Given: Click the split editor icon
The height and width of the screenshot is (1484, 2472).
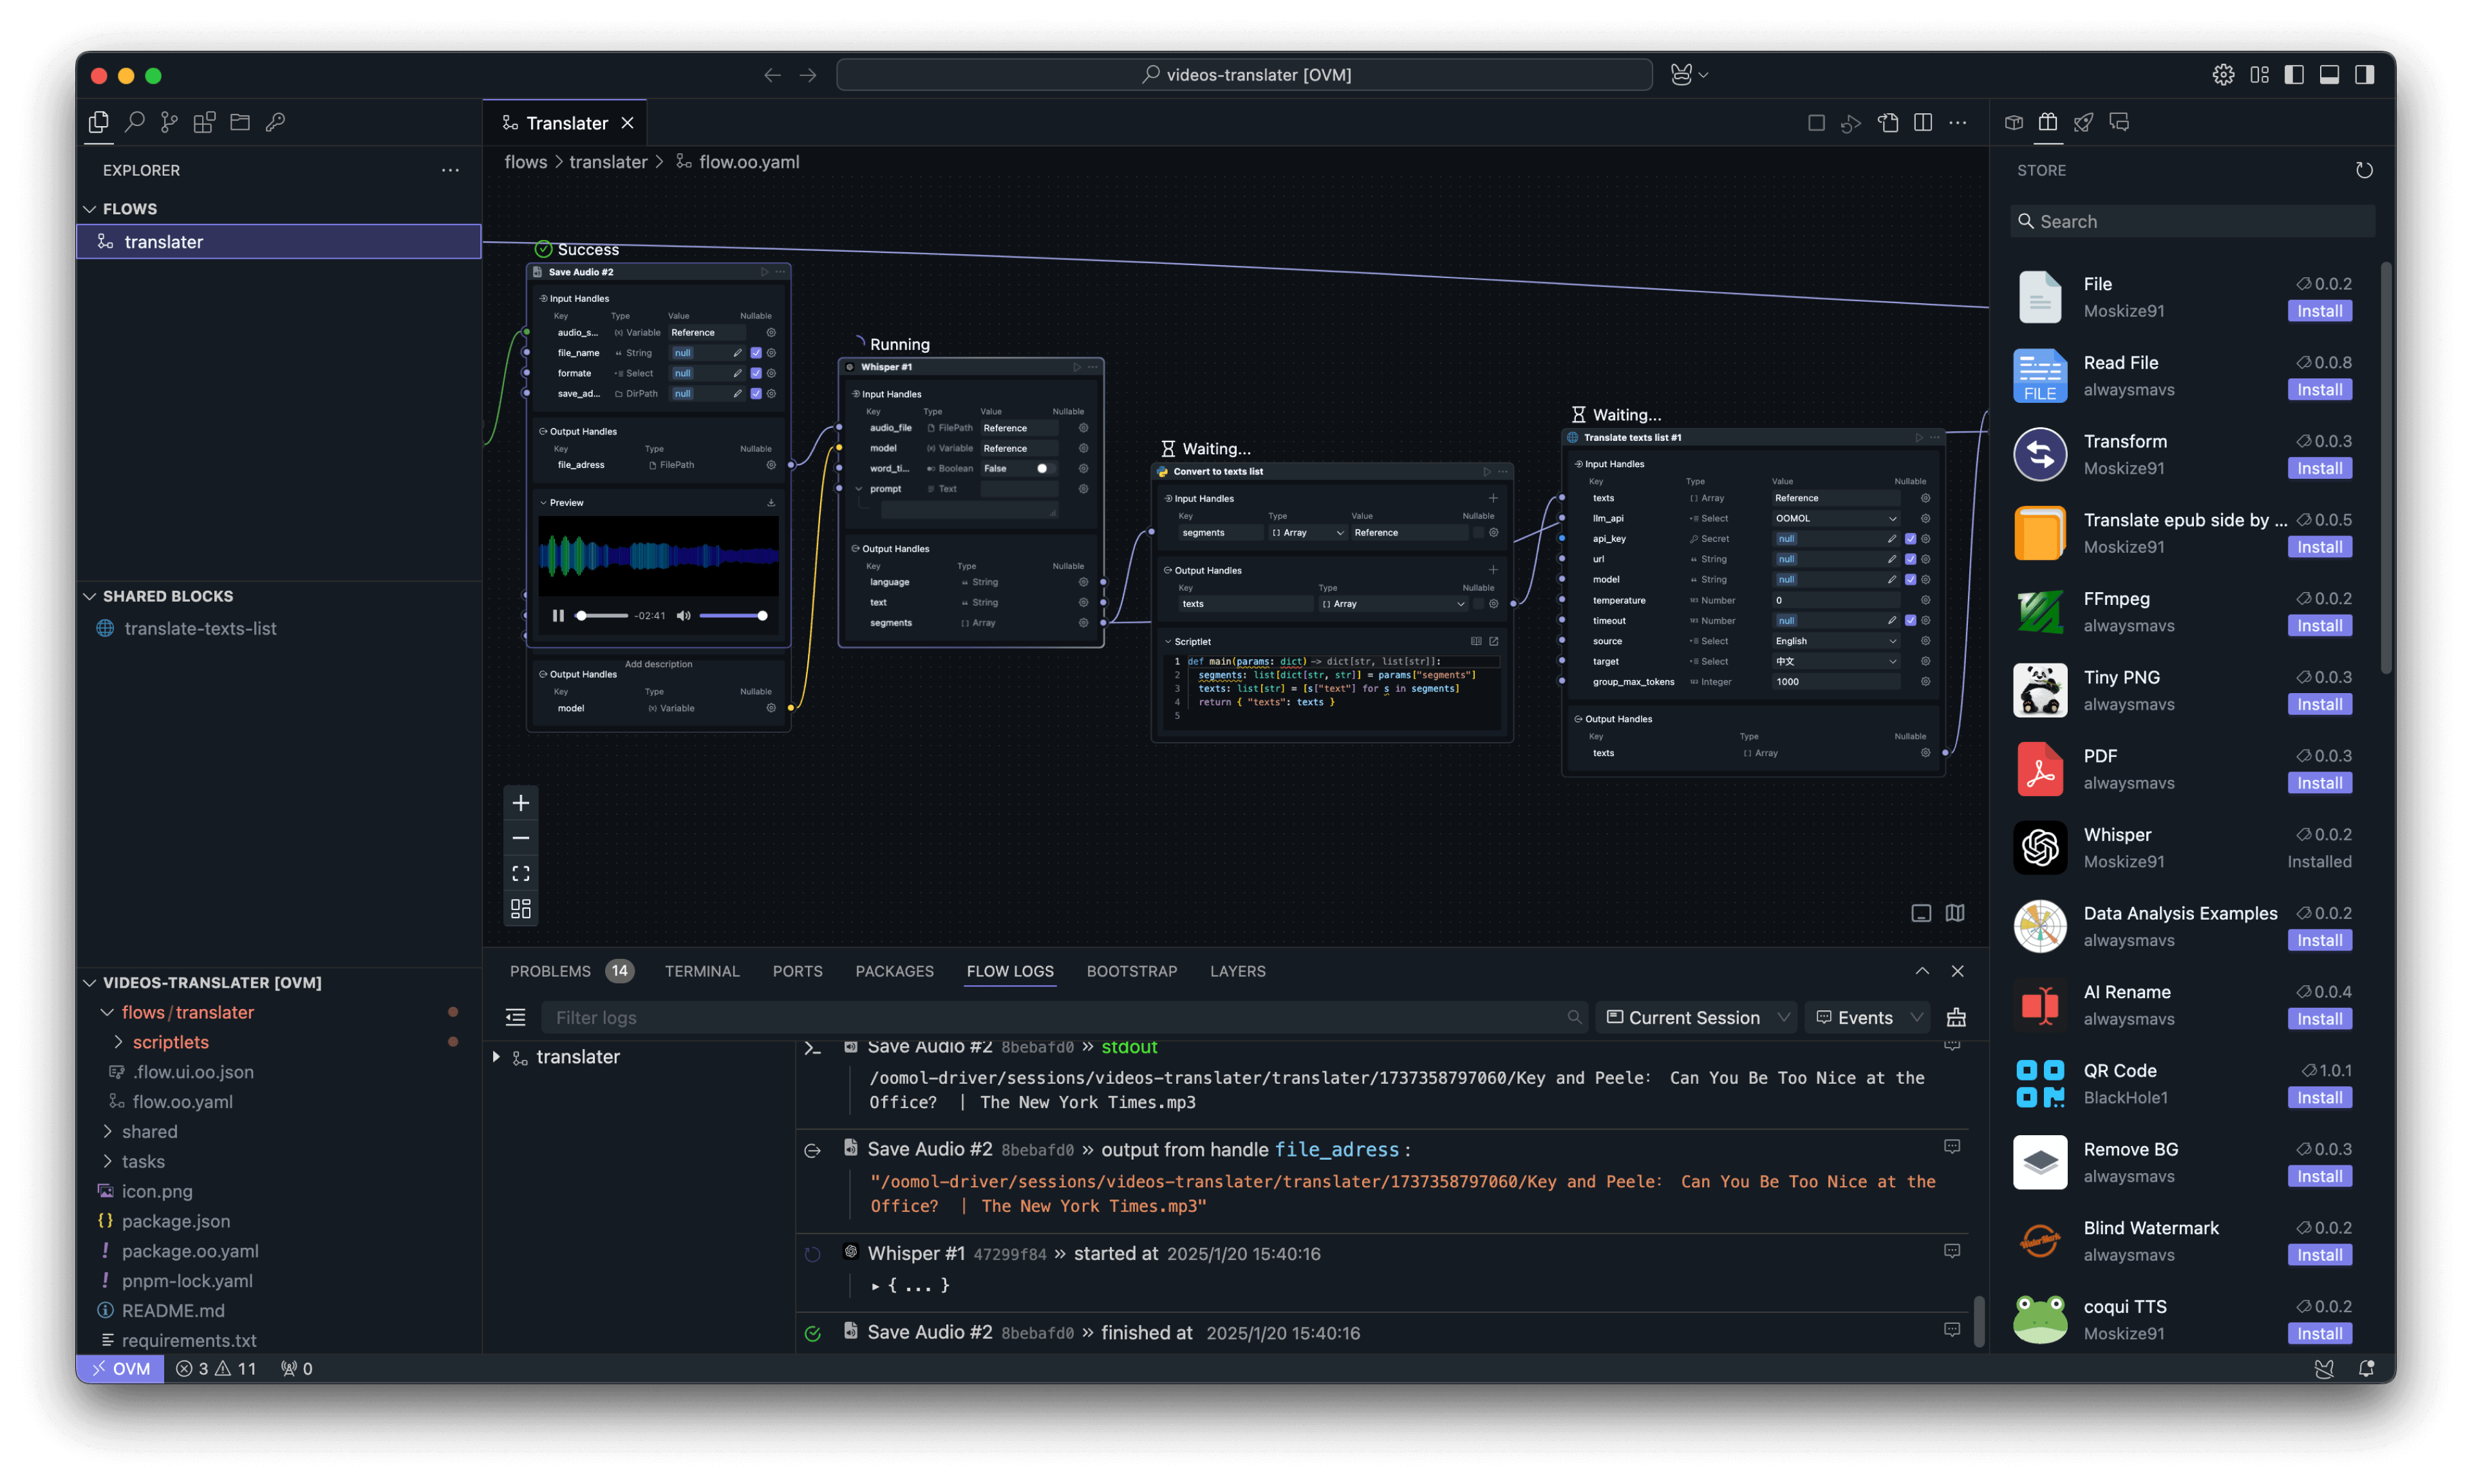Looking at the screenshot, I should (1922, 122).
